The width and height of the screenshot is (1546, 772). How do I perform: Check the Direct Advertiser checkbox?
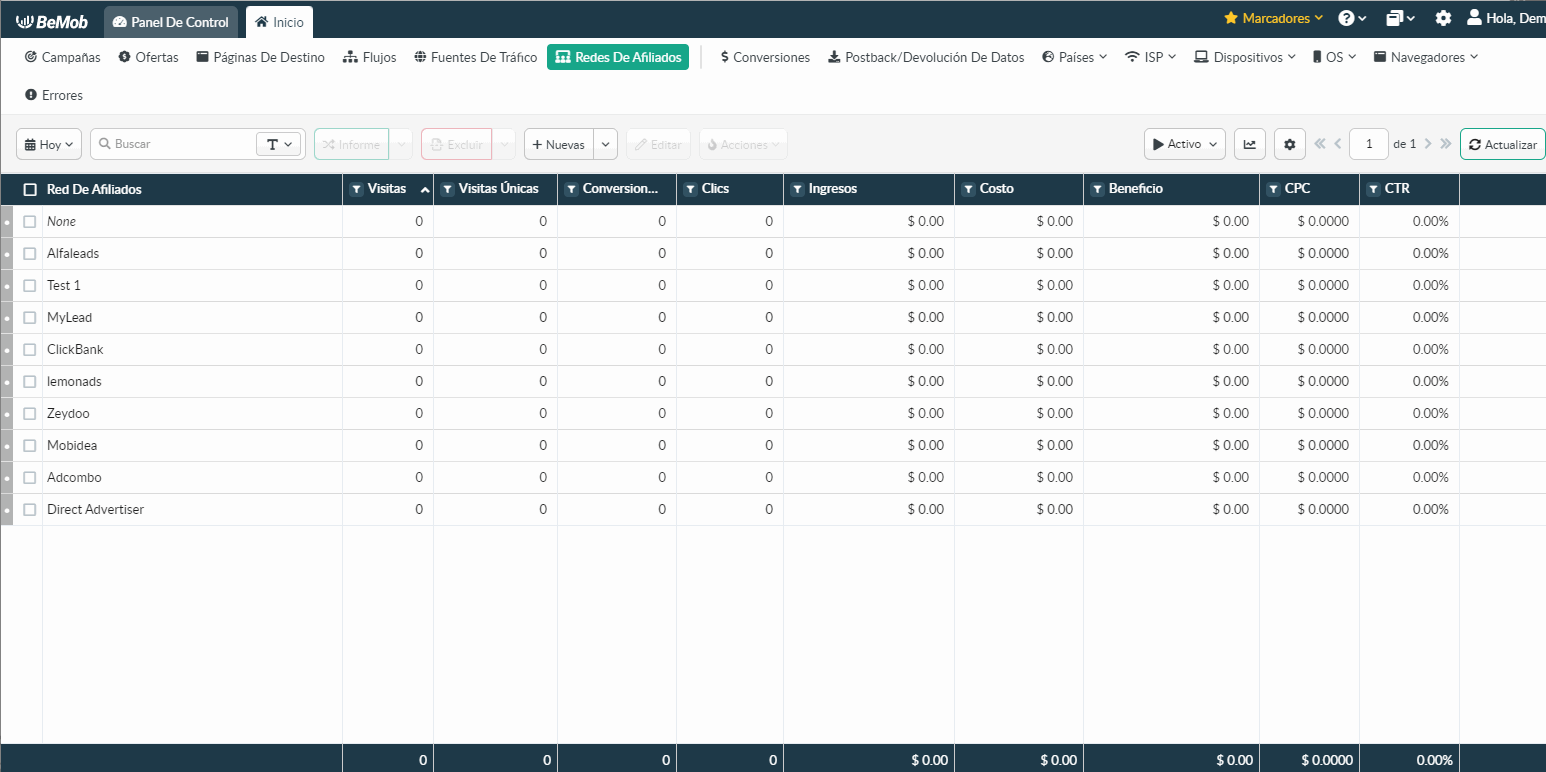[30, 510]
